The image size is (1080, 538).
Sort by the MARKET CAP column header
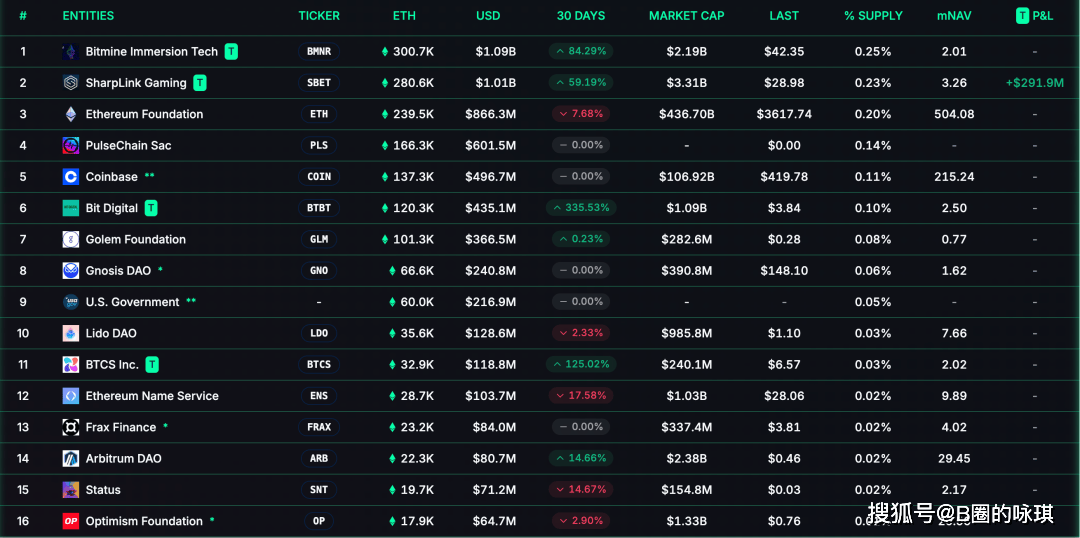coord(687,16)
